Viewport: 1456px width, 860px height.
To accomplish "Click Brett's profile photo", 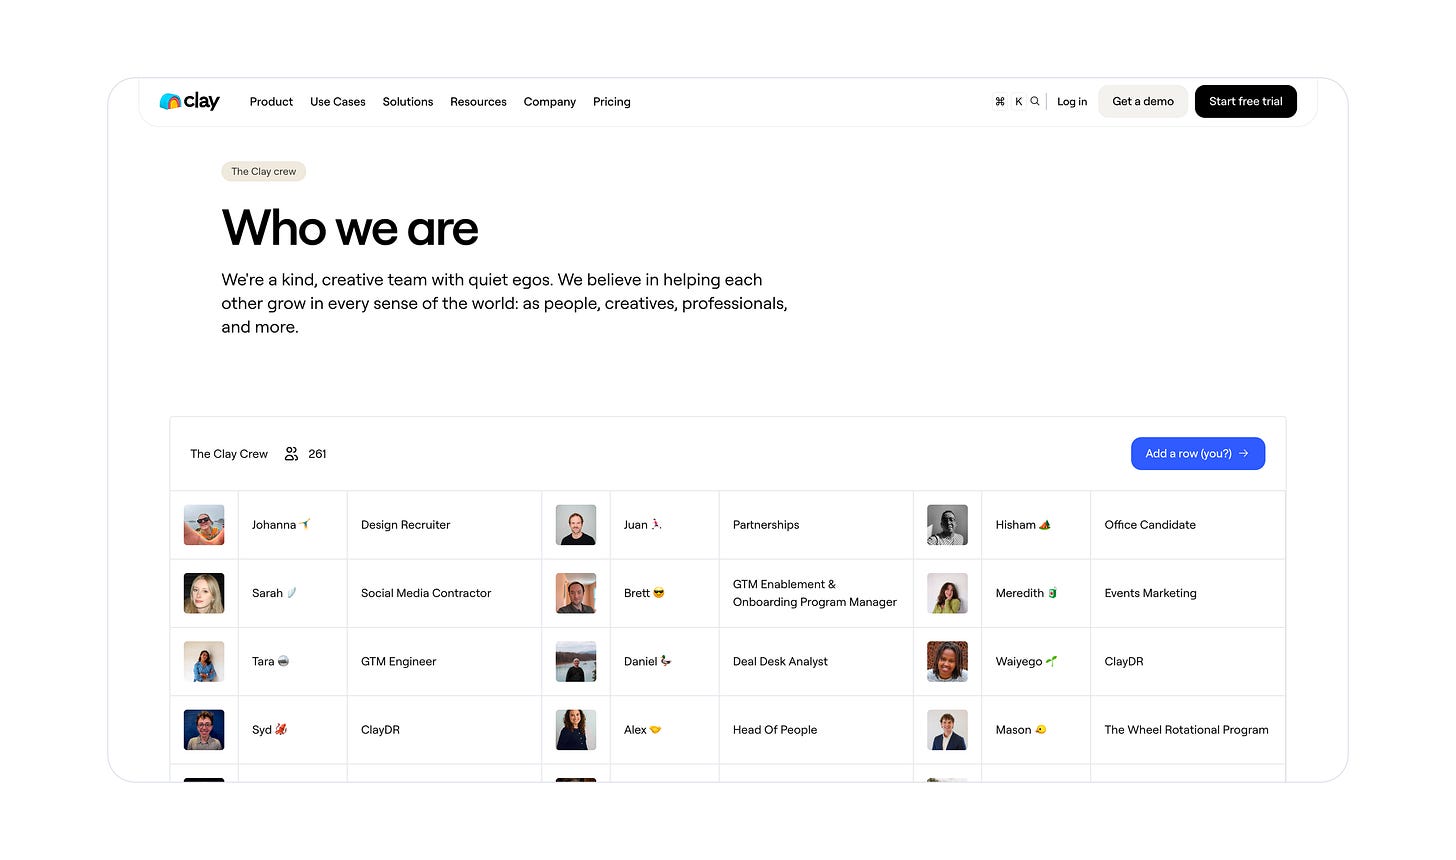I will pos(576,593).
